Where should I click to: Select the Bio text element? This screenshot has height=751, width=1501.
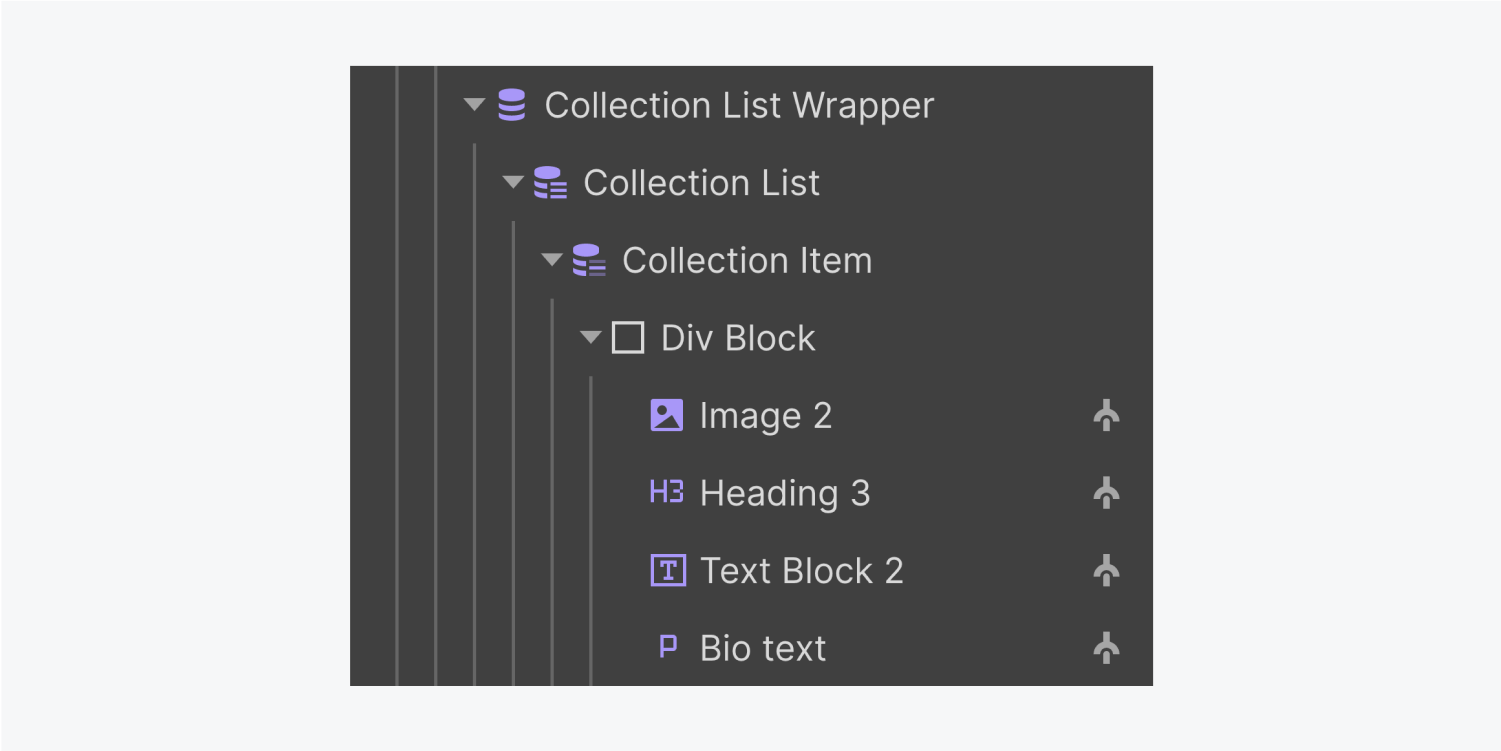tap(762, 647)
